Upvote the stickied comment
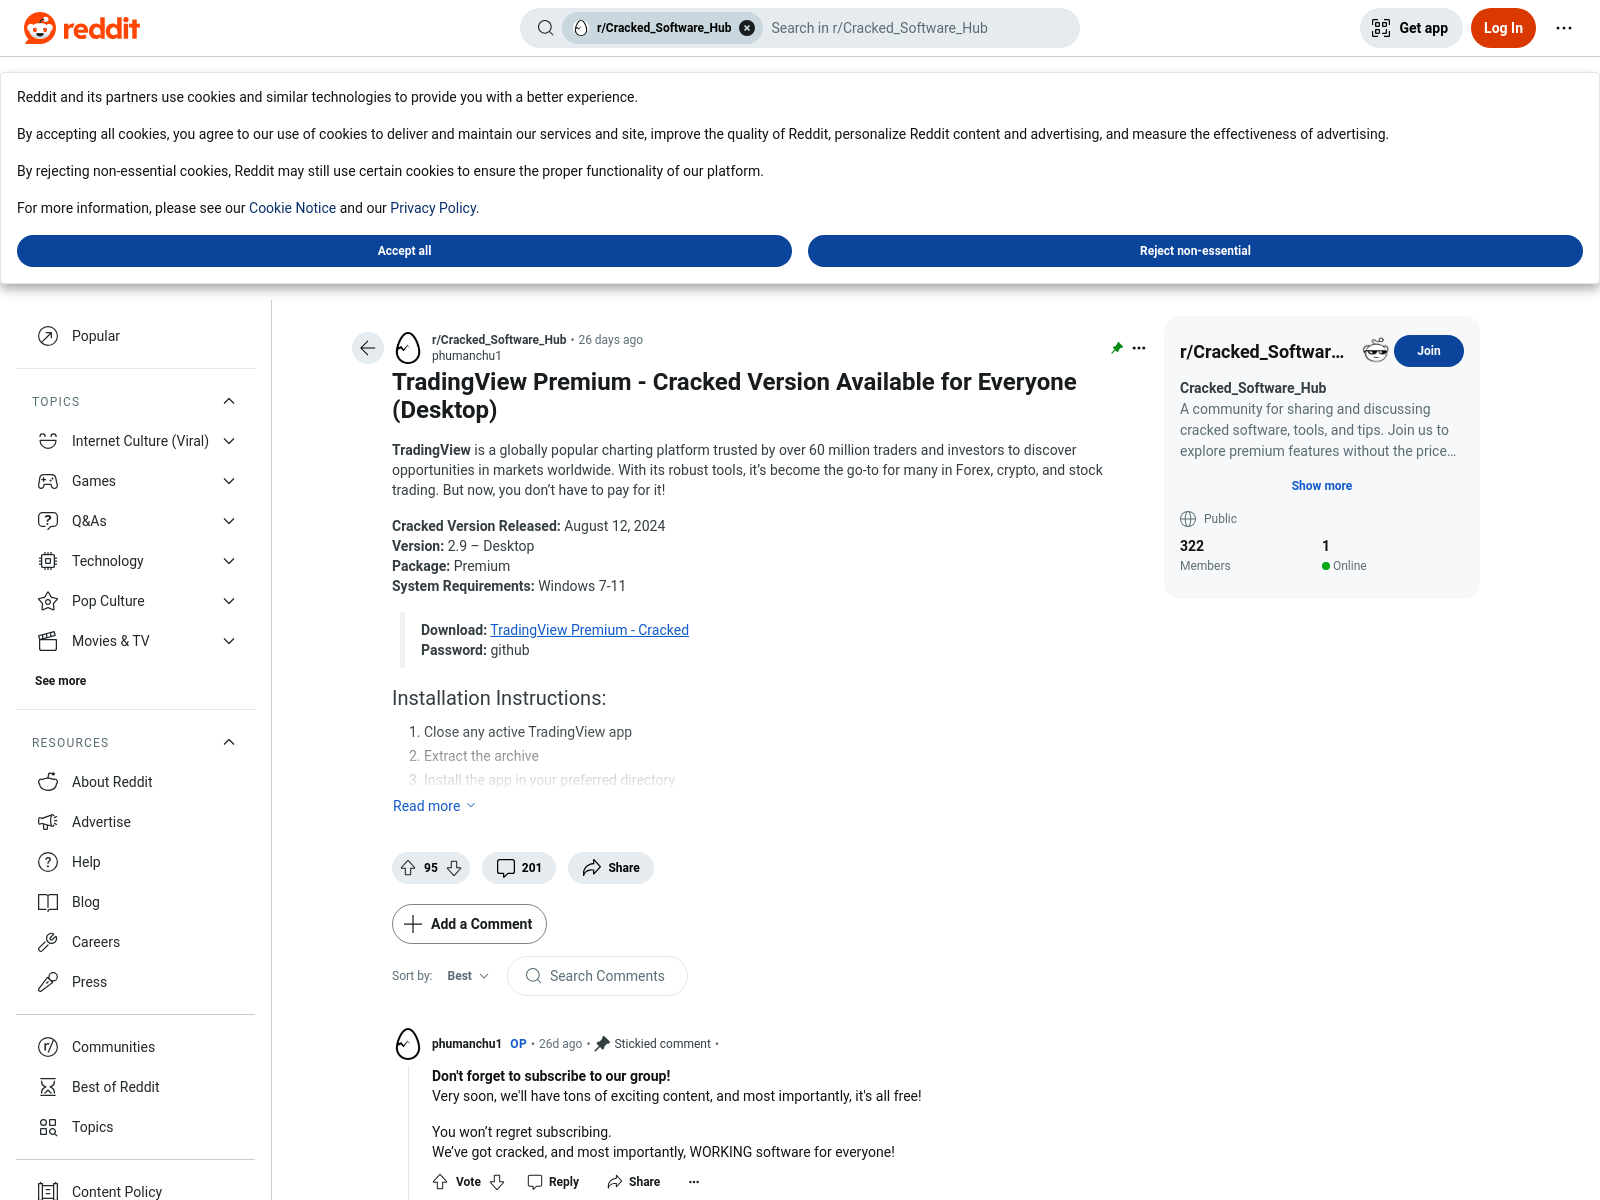Image resolution: width=1600 pixels, height=1200 pixels. pos(440,1182)
